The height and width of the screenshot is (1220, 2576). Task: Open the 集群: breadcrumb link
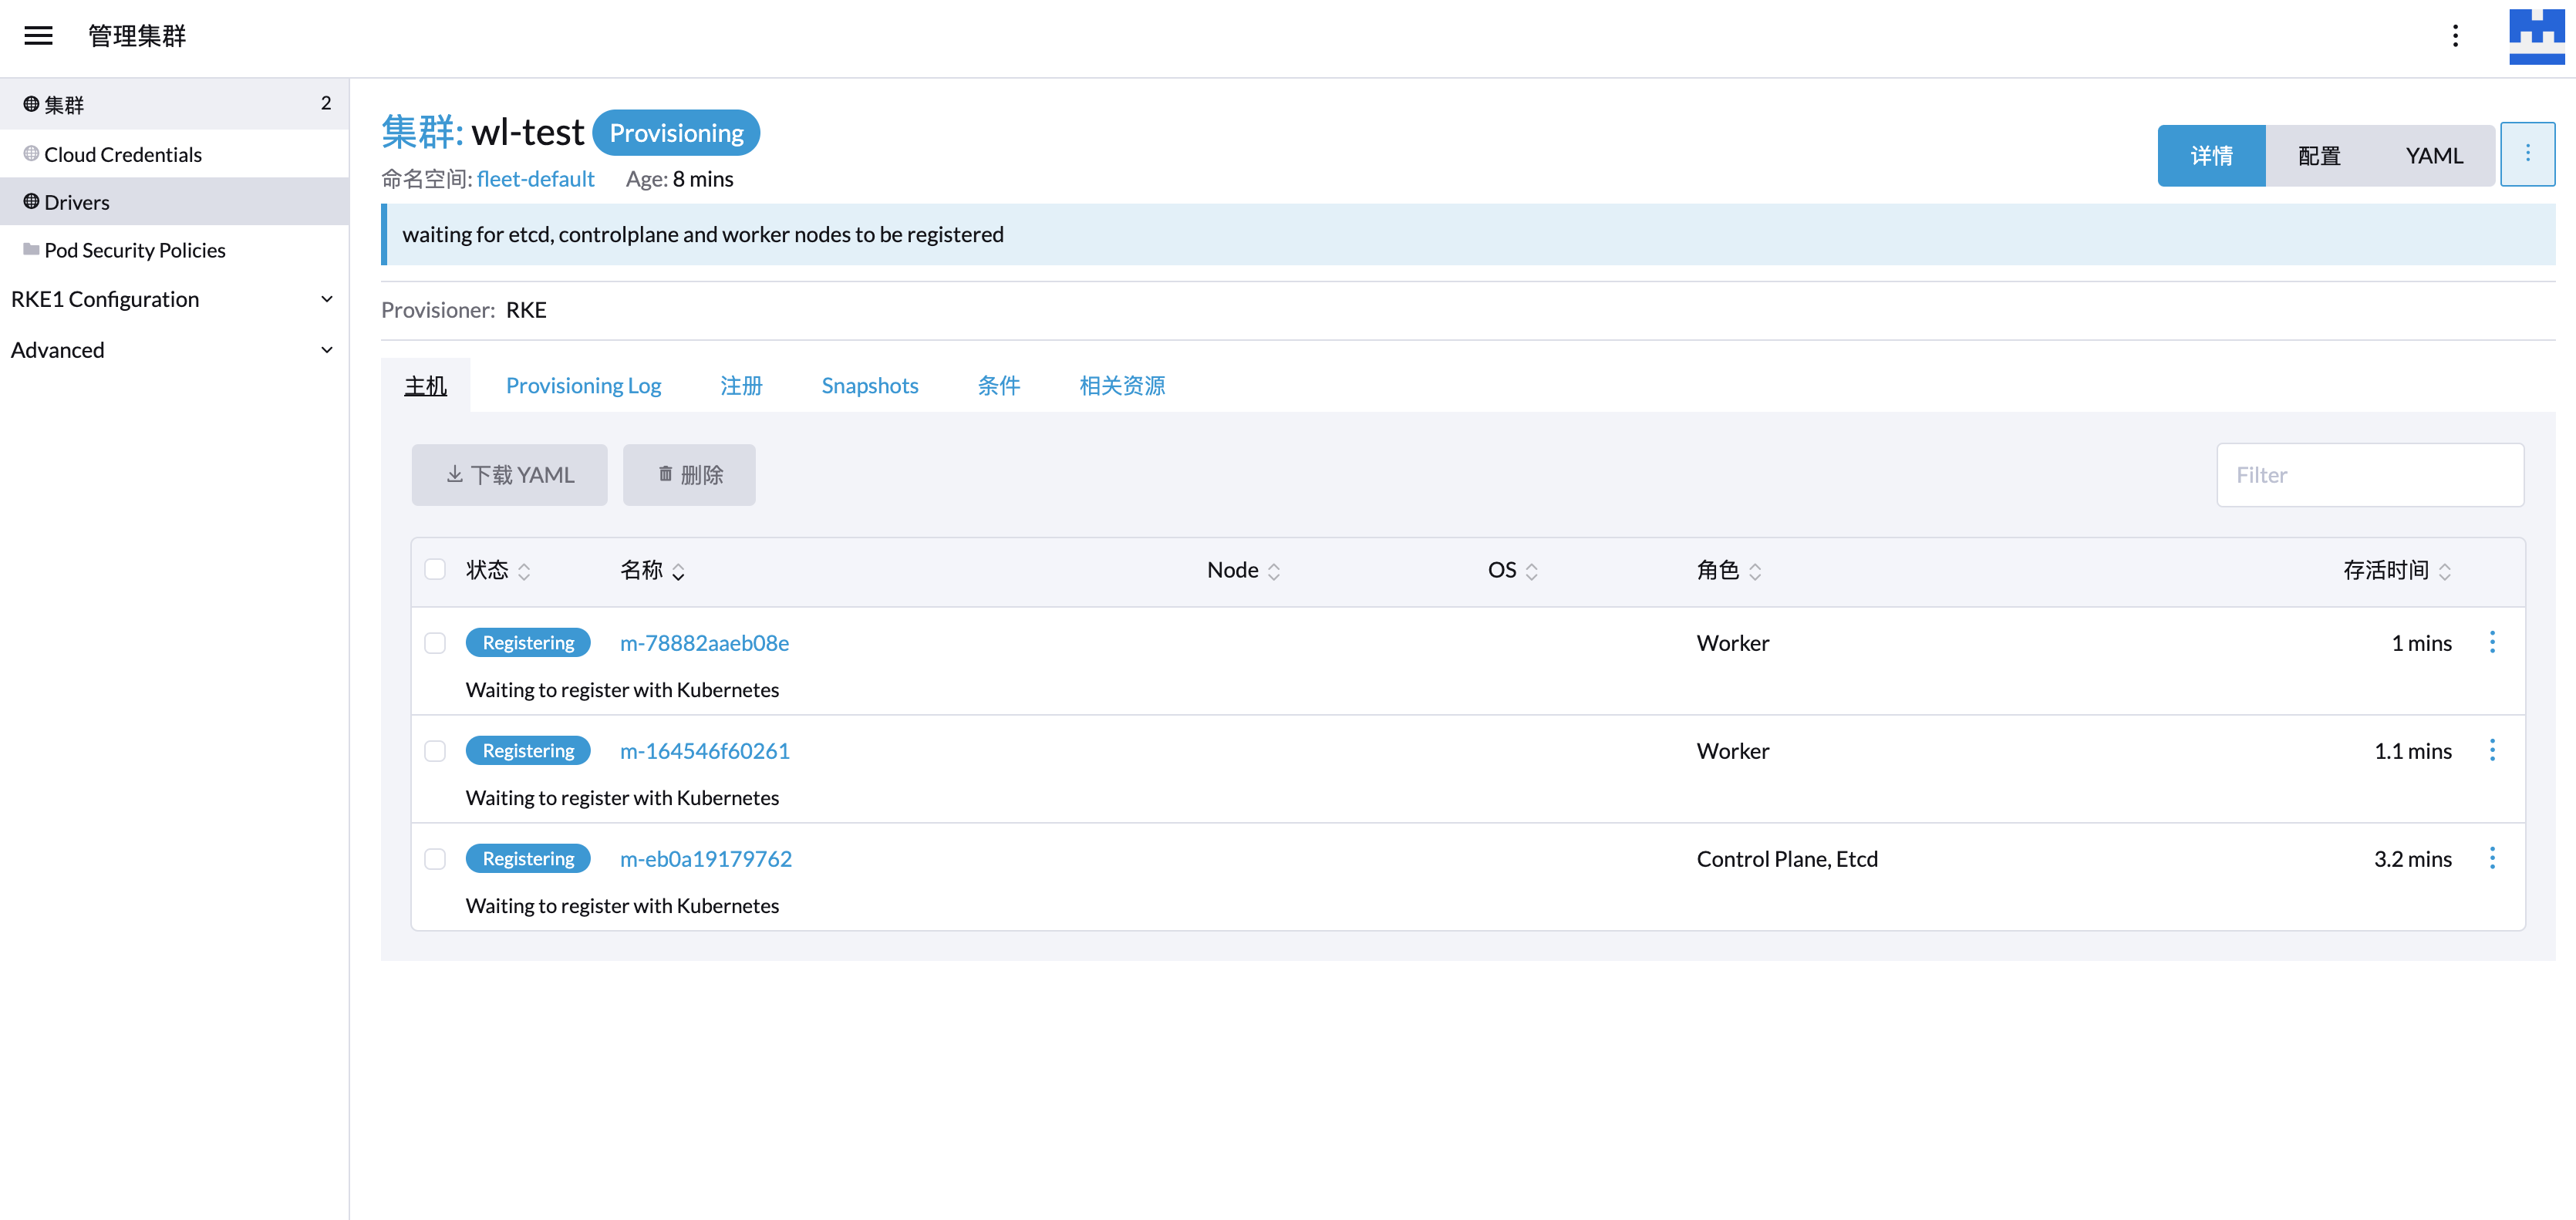coord(422,132)
